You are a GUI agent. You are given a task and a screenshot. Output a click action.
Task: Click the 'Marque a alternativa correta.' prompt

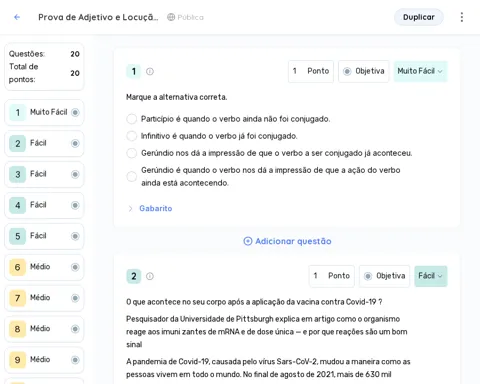(177, 97)
